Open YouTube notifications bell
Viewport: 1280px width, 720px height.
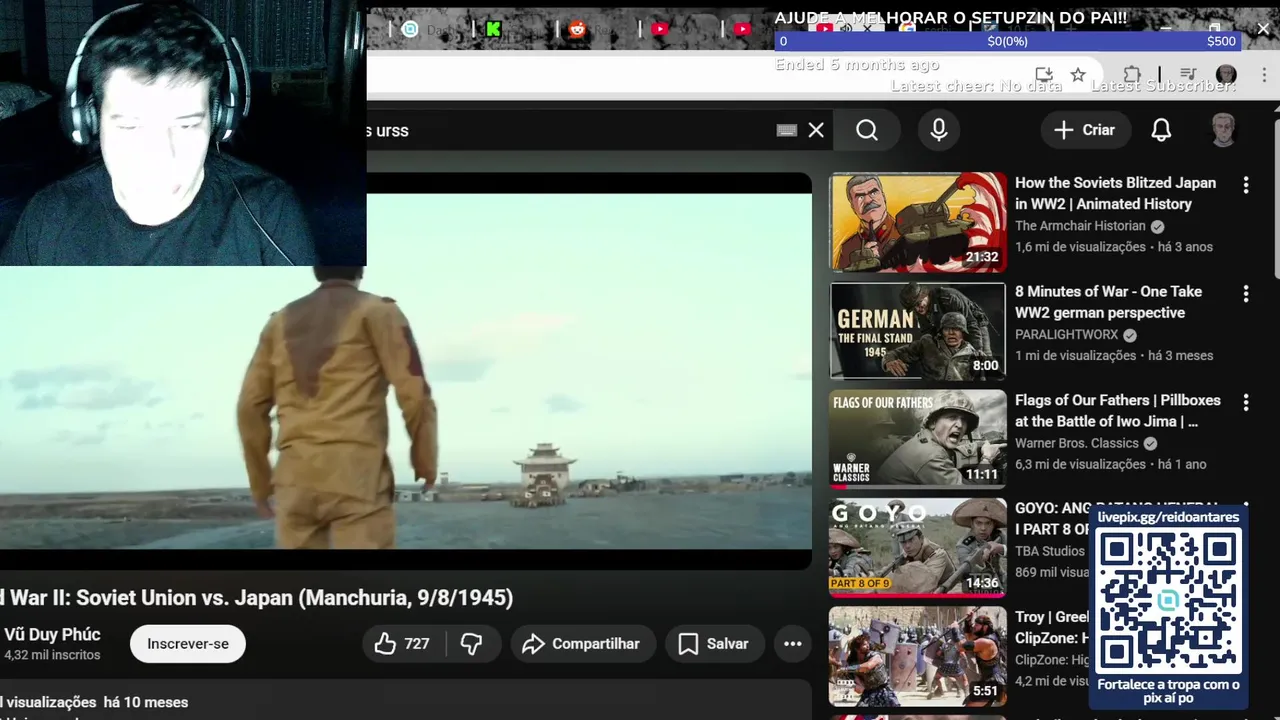(1161, 130)
